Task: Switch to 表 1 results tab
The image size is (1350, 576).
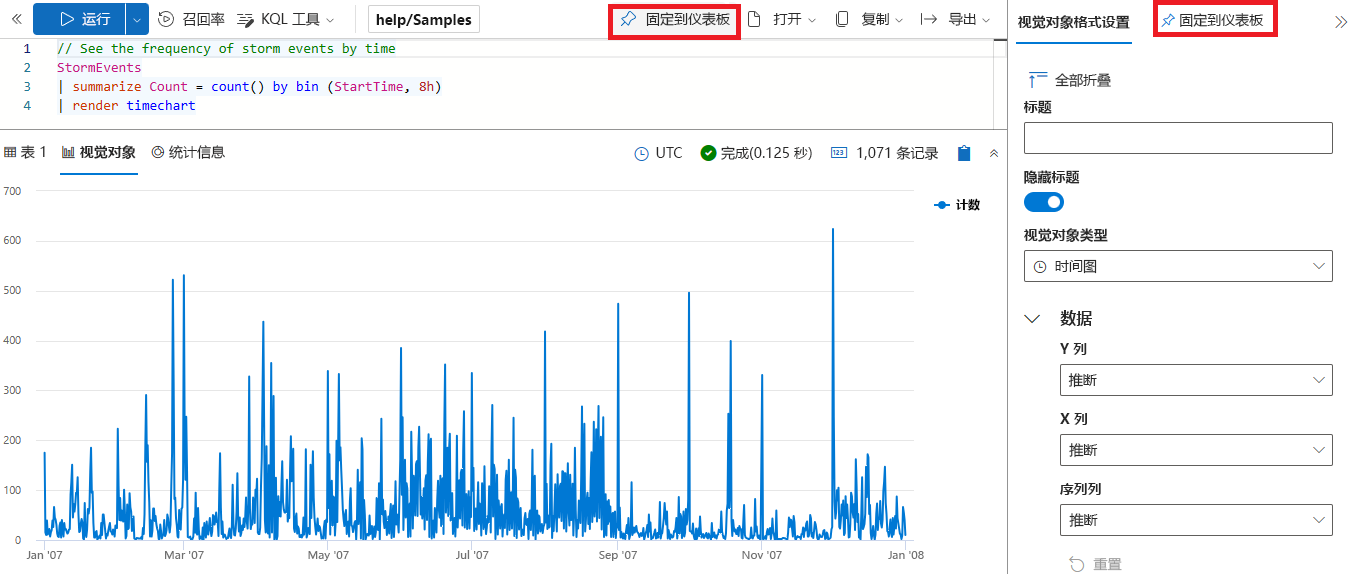Action: tap(26, 152)
